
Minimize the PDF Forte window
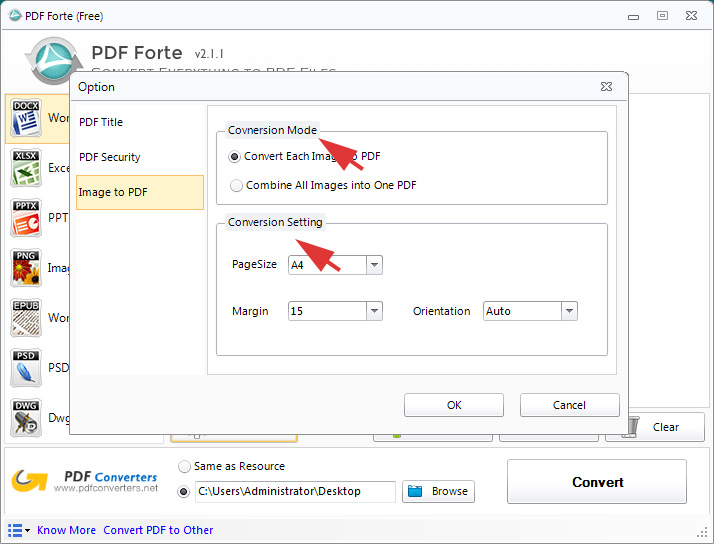633,17
